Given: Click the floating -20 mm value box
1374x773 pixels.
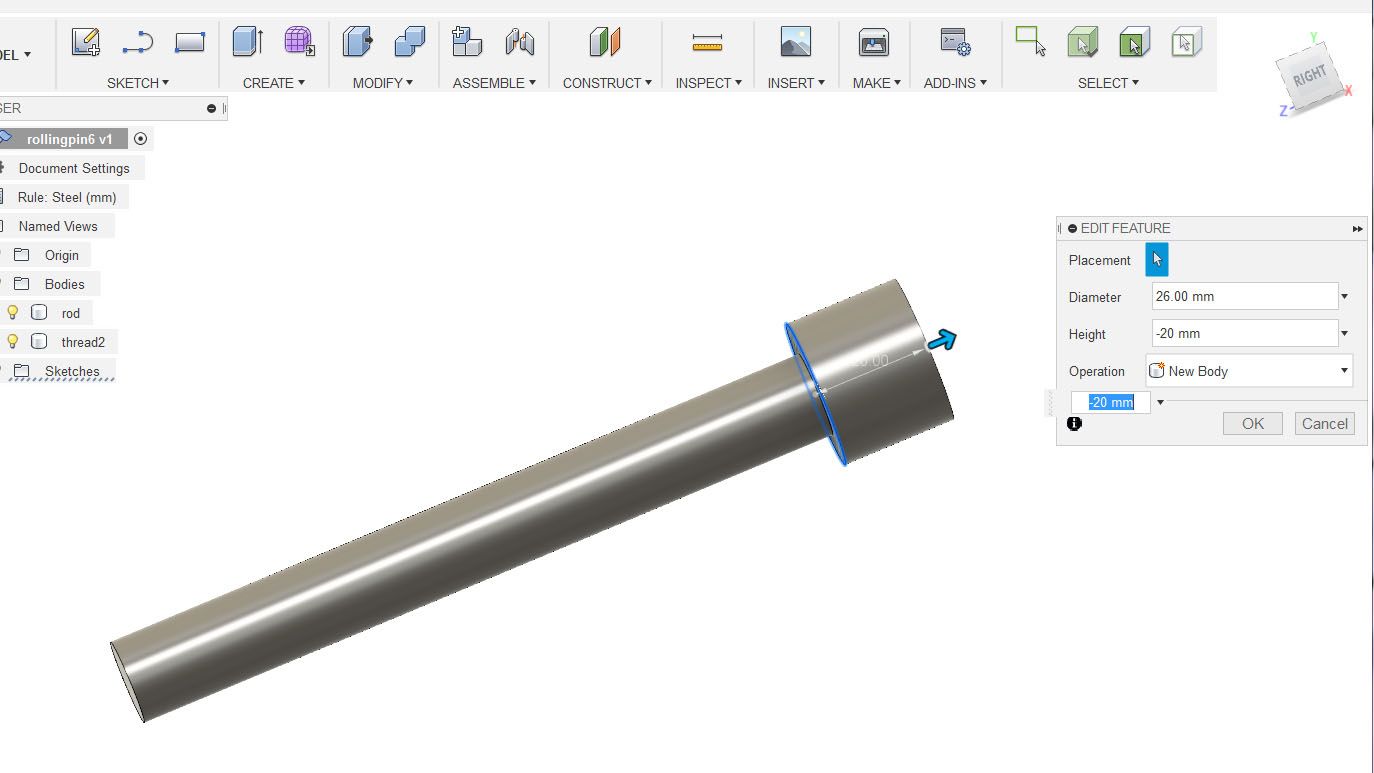Looking at the screenshot, I should pyautogui.click(x=1111, y=402).
